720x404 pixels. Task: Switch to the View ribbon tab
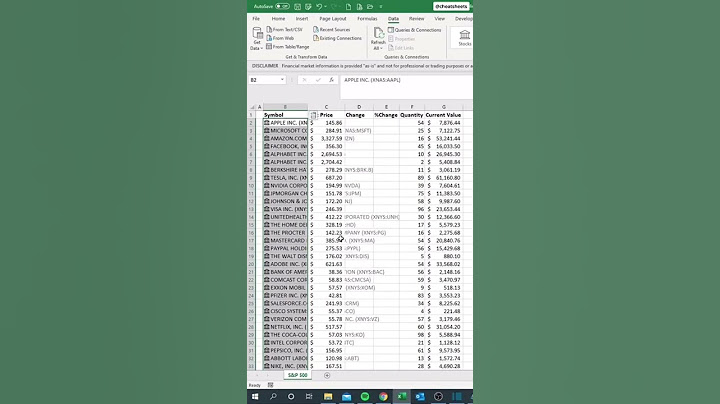tap(439, 18)
